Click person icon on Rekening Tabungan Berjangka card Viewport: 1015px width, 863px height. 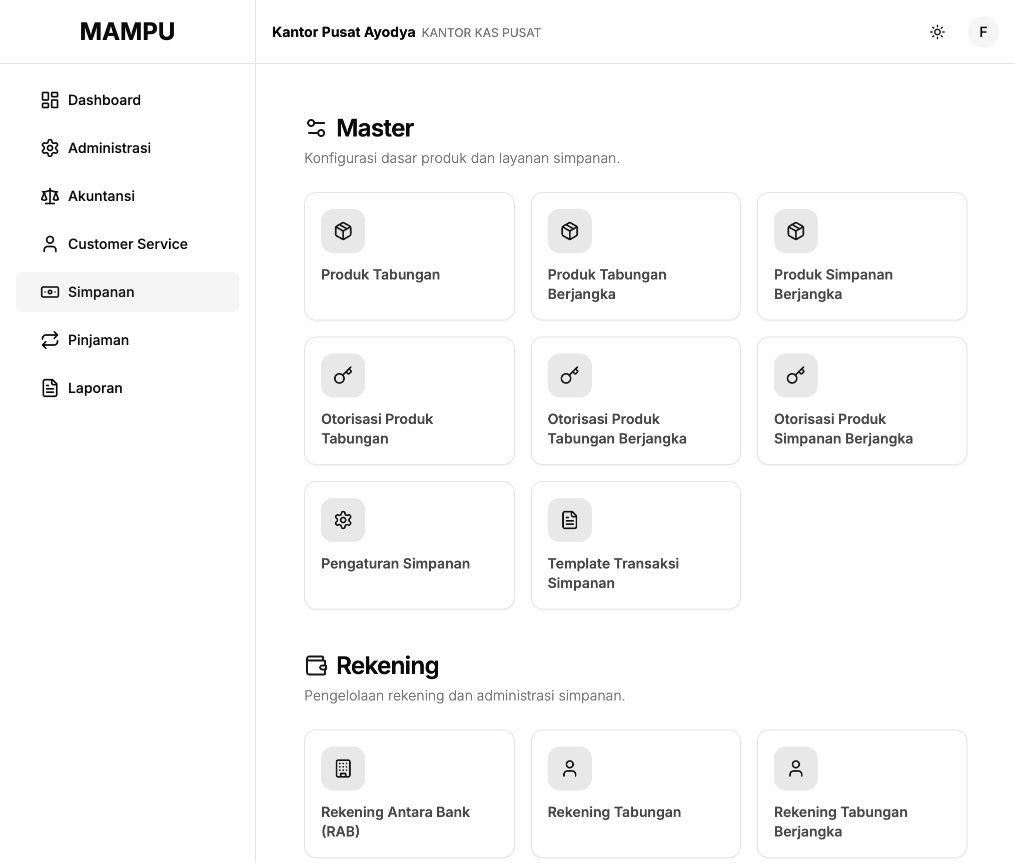tap(796, 768)
